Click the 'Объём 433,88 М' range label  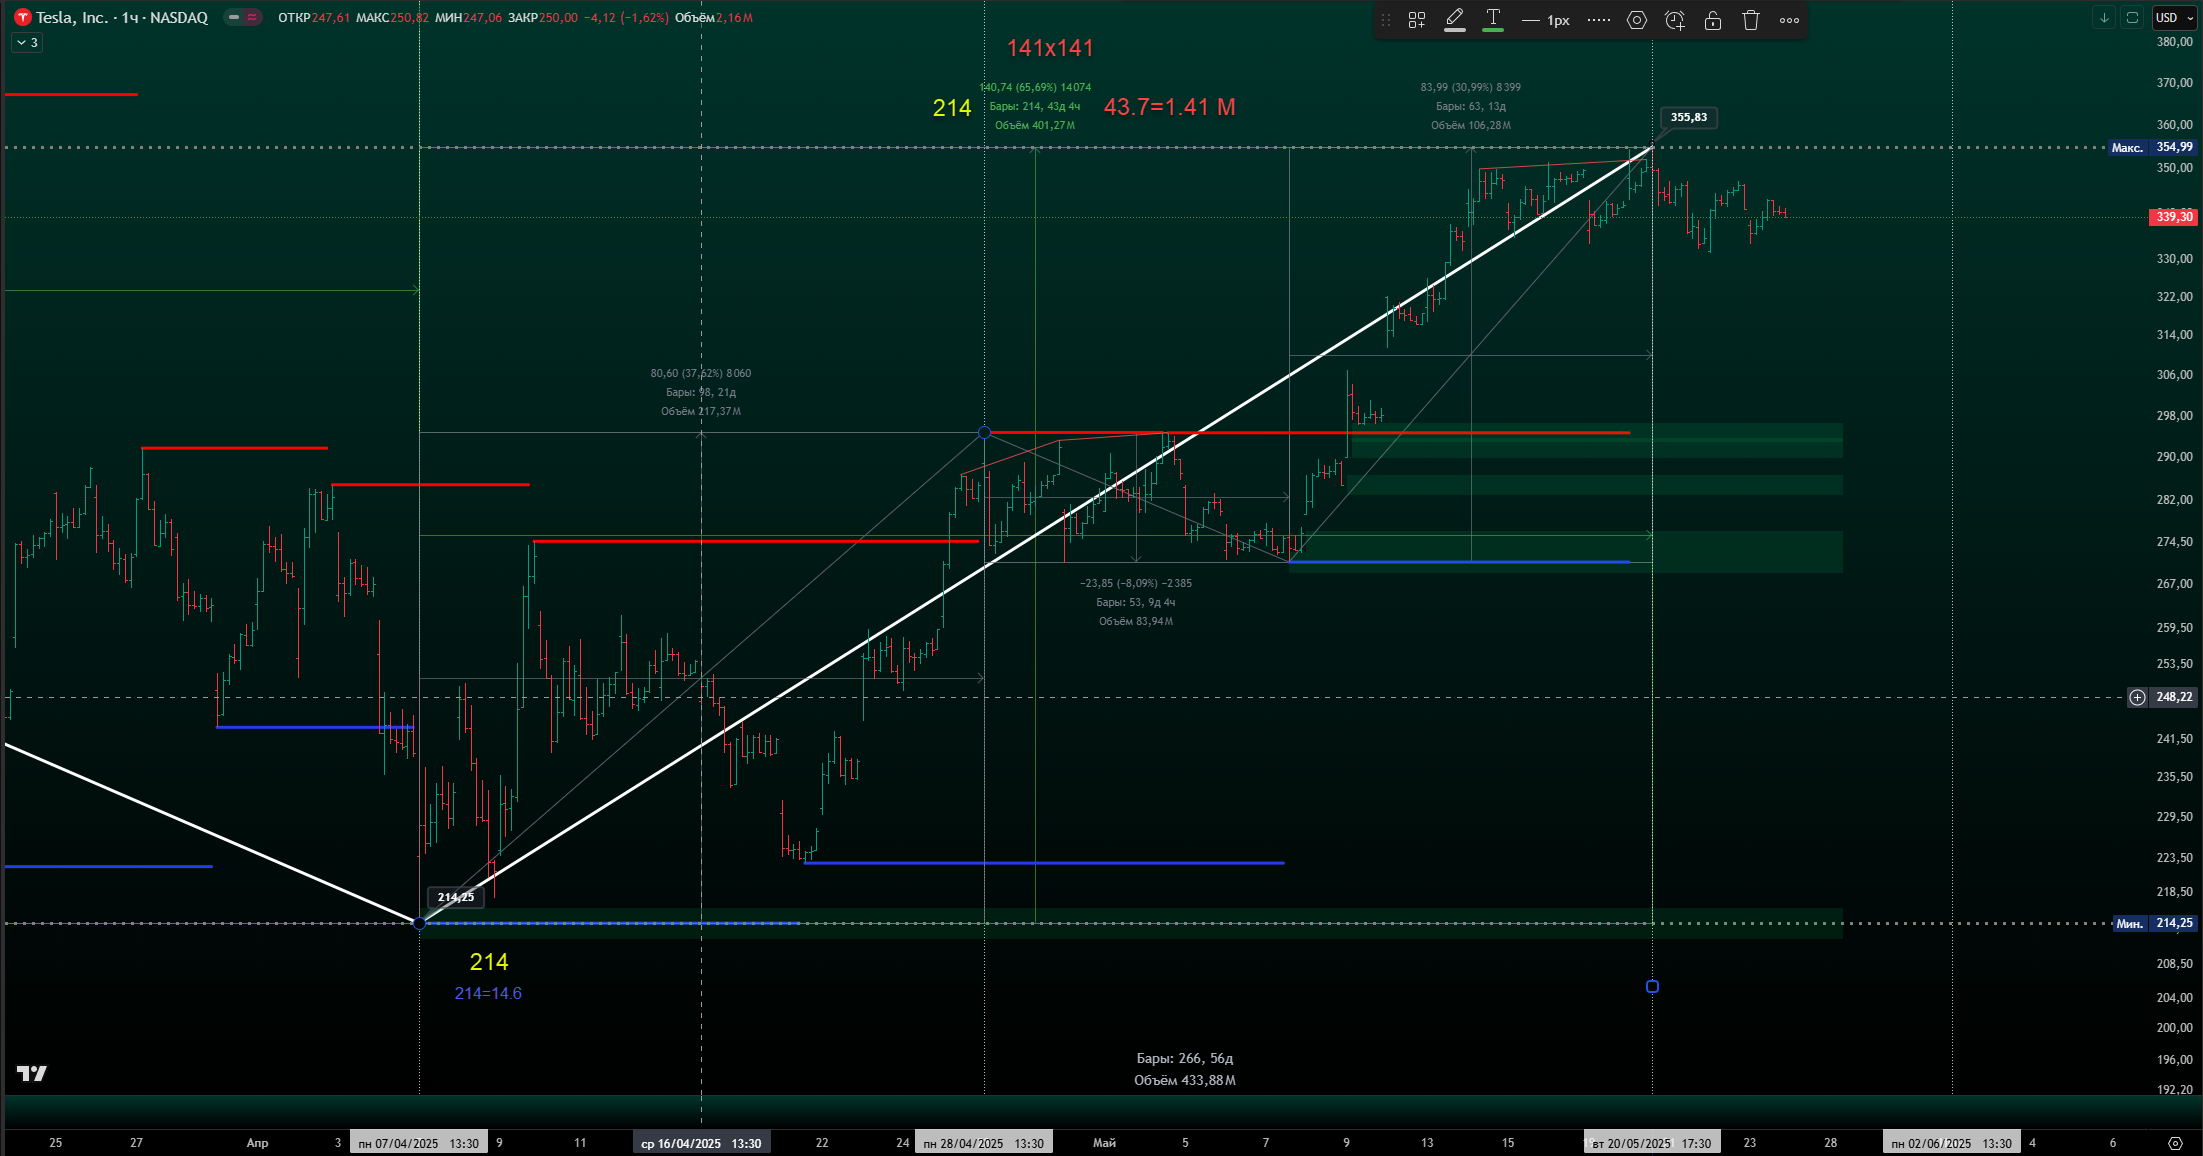tap(1185, 1080)
